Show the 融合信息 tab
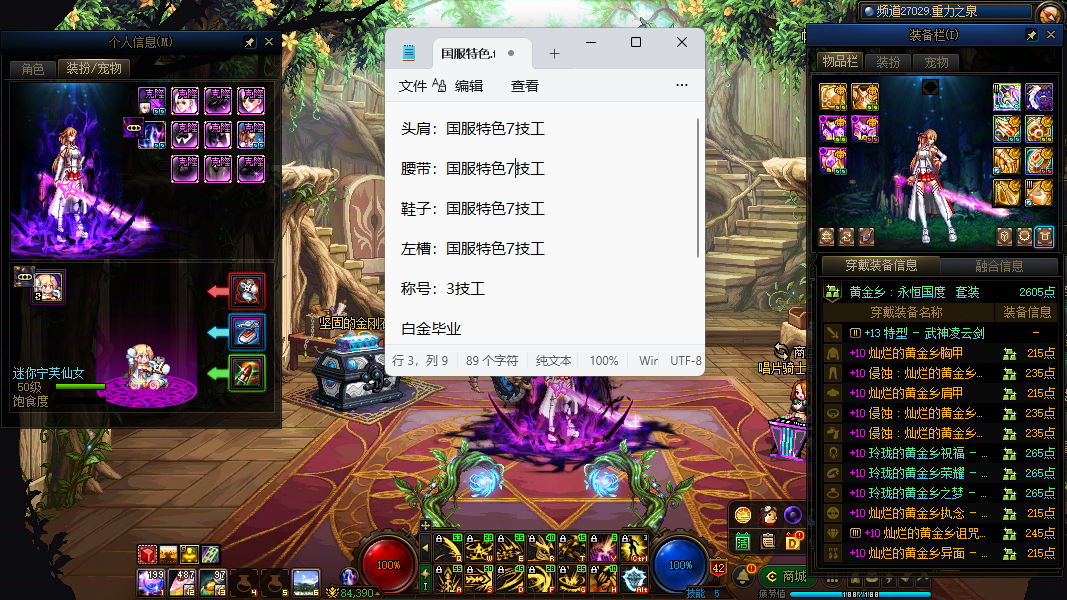This screenshot has width=1067, height=600. pos(998,266)
